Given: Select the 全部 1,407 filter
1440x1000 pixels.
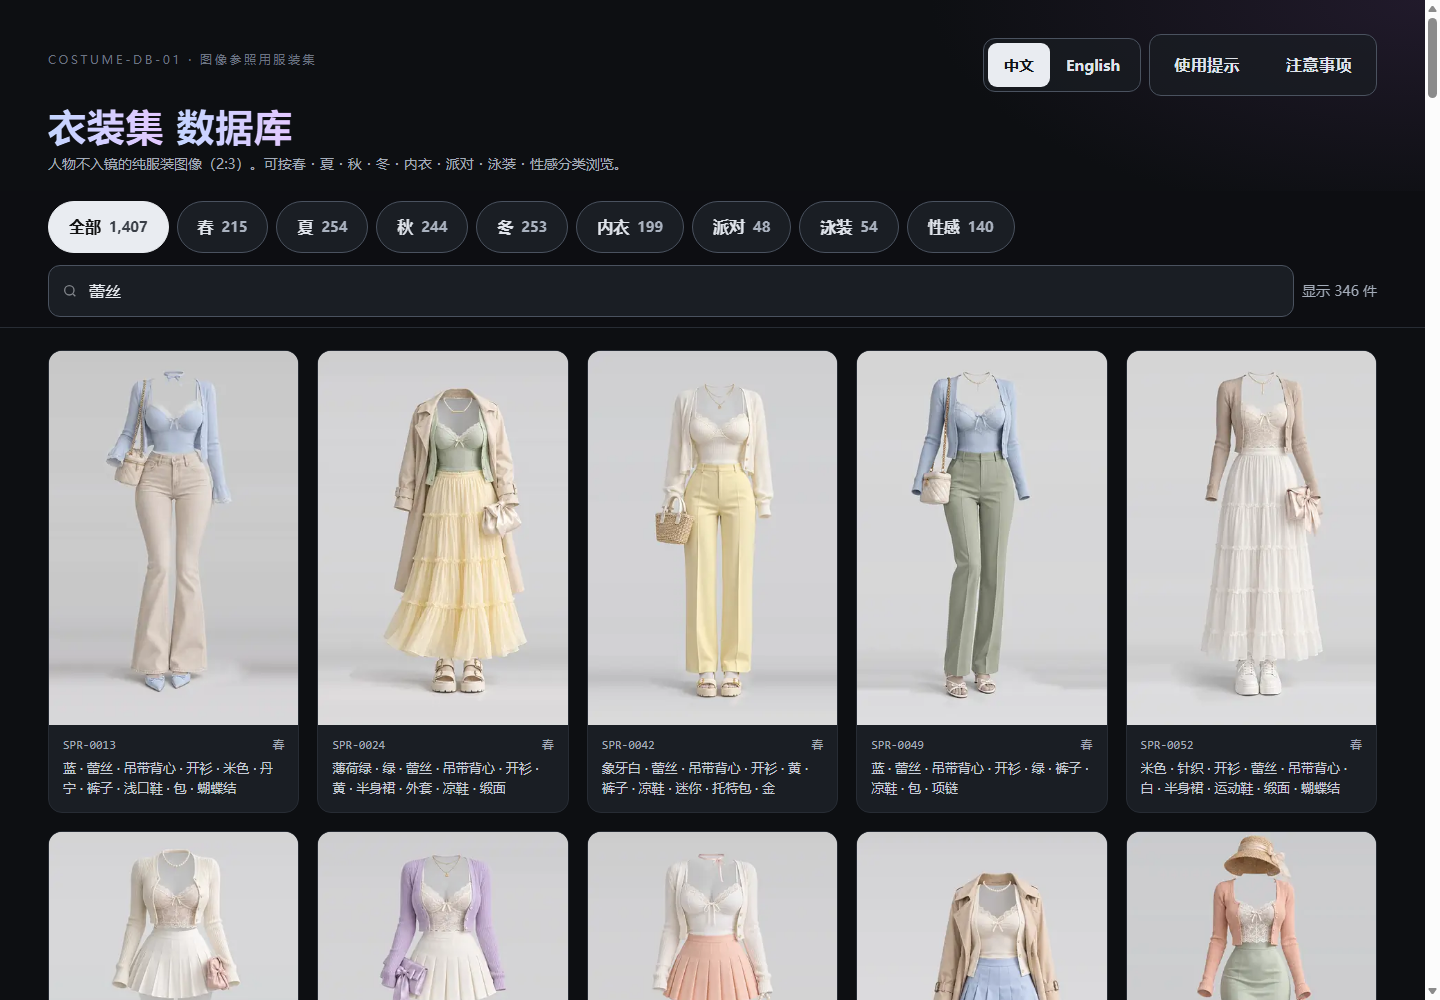Looking at the screenshot, I should 108,227.
